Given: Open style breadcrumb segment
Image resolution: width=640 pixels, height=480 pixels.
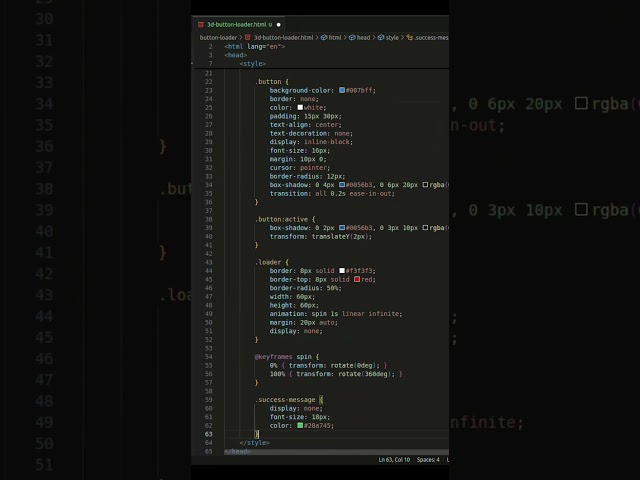Looking at the screenshot, I should coord(392,38).
